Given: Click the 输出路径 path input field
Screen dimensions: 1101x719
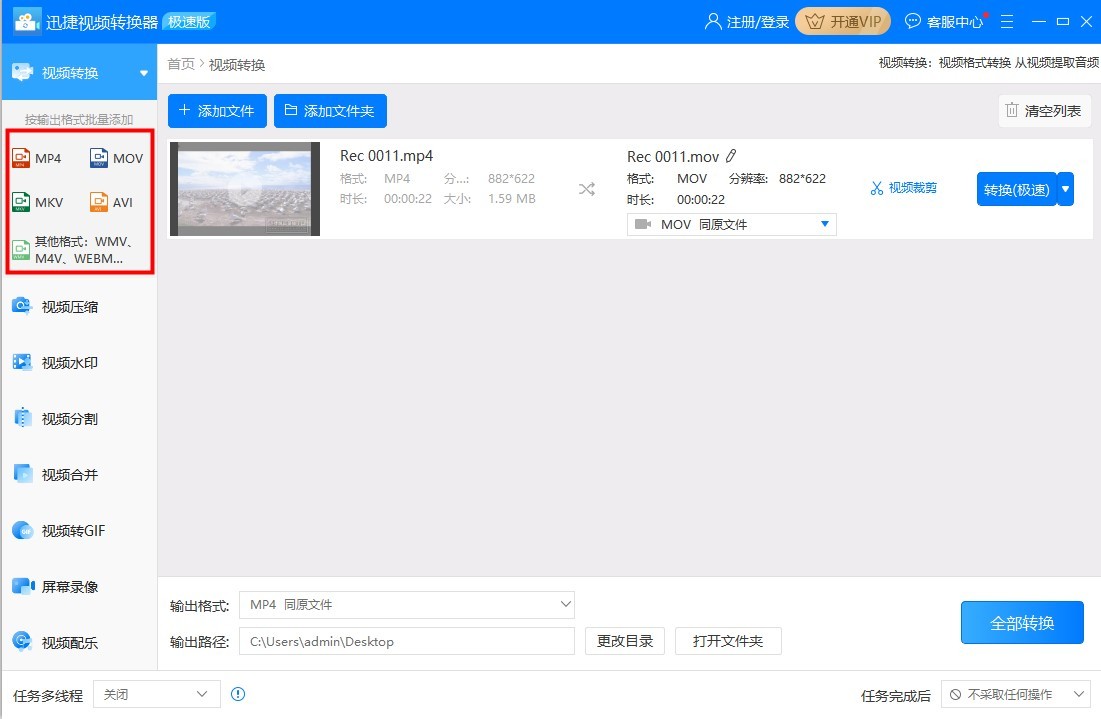Looking at the screenshot, I should point(406,641).
